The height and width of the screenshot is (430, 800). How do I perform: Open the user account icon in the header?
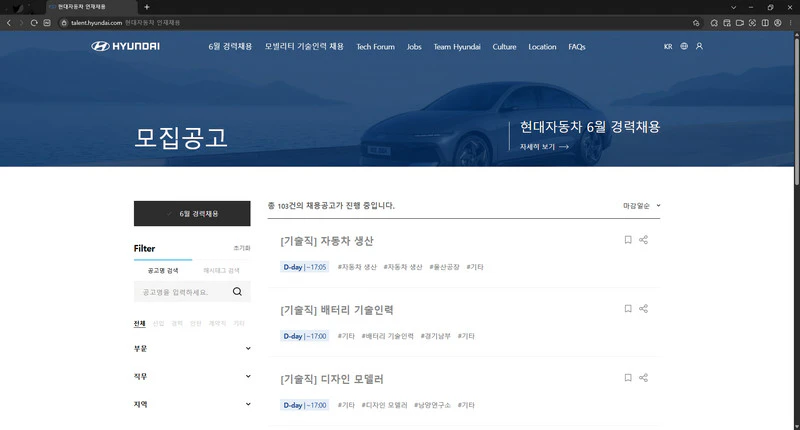click(x=699, y=46)
